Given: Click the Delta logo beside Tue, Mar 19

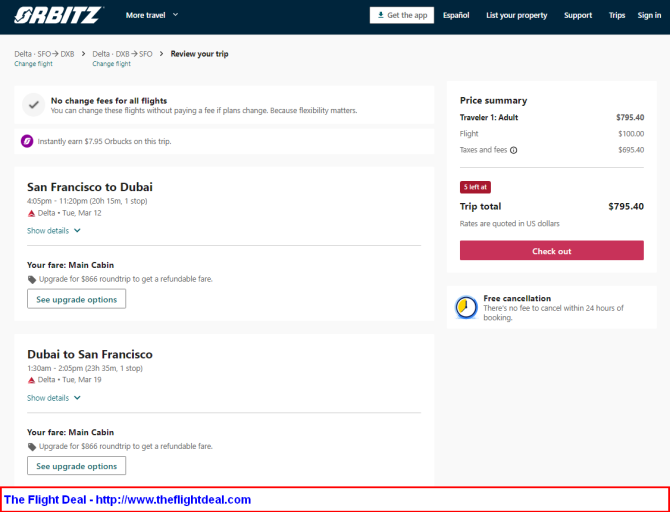Looking at the screenshot, I should (31, 380).
